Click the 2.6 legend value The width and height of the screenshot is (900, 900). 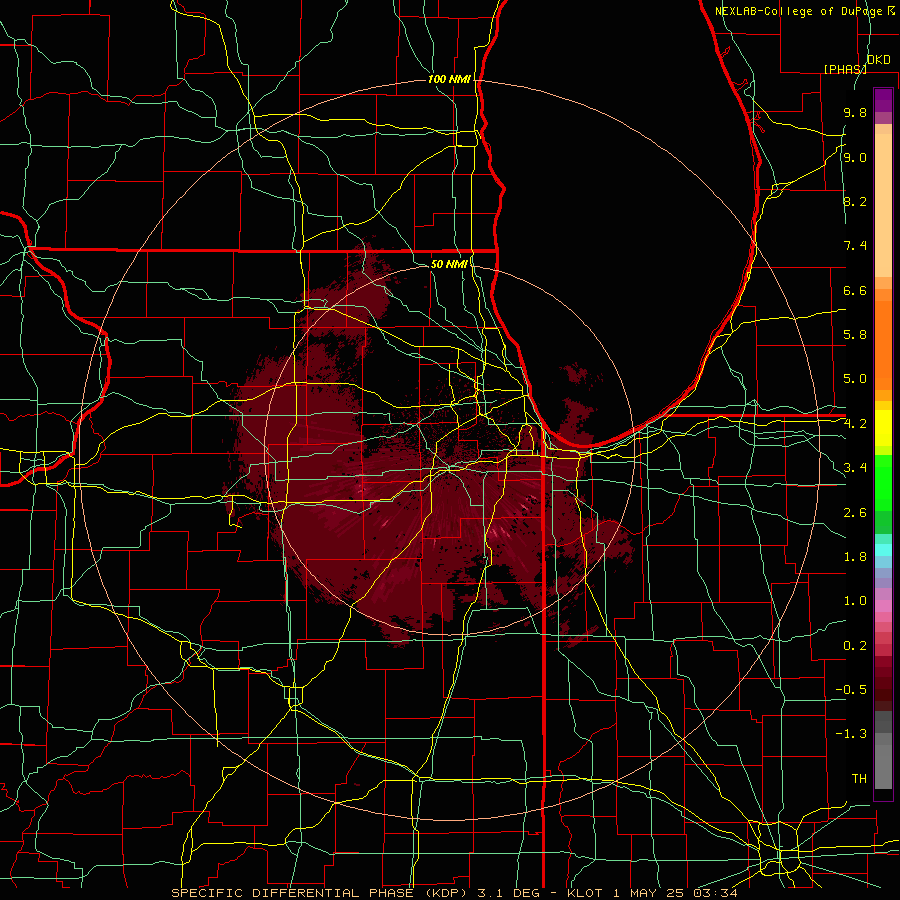(x=855, y=513)
